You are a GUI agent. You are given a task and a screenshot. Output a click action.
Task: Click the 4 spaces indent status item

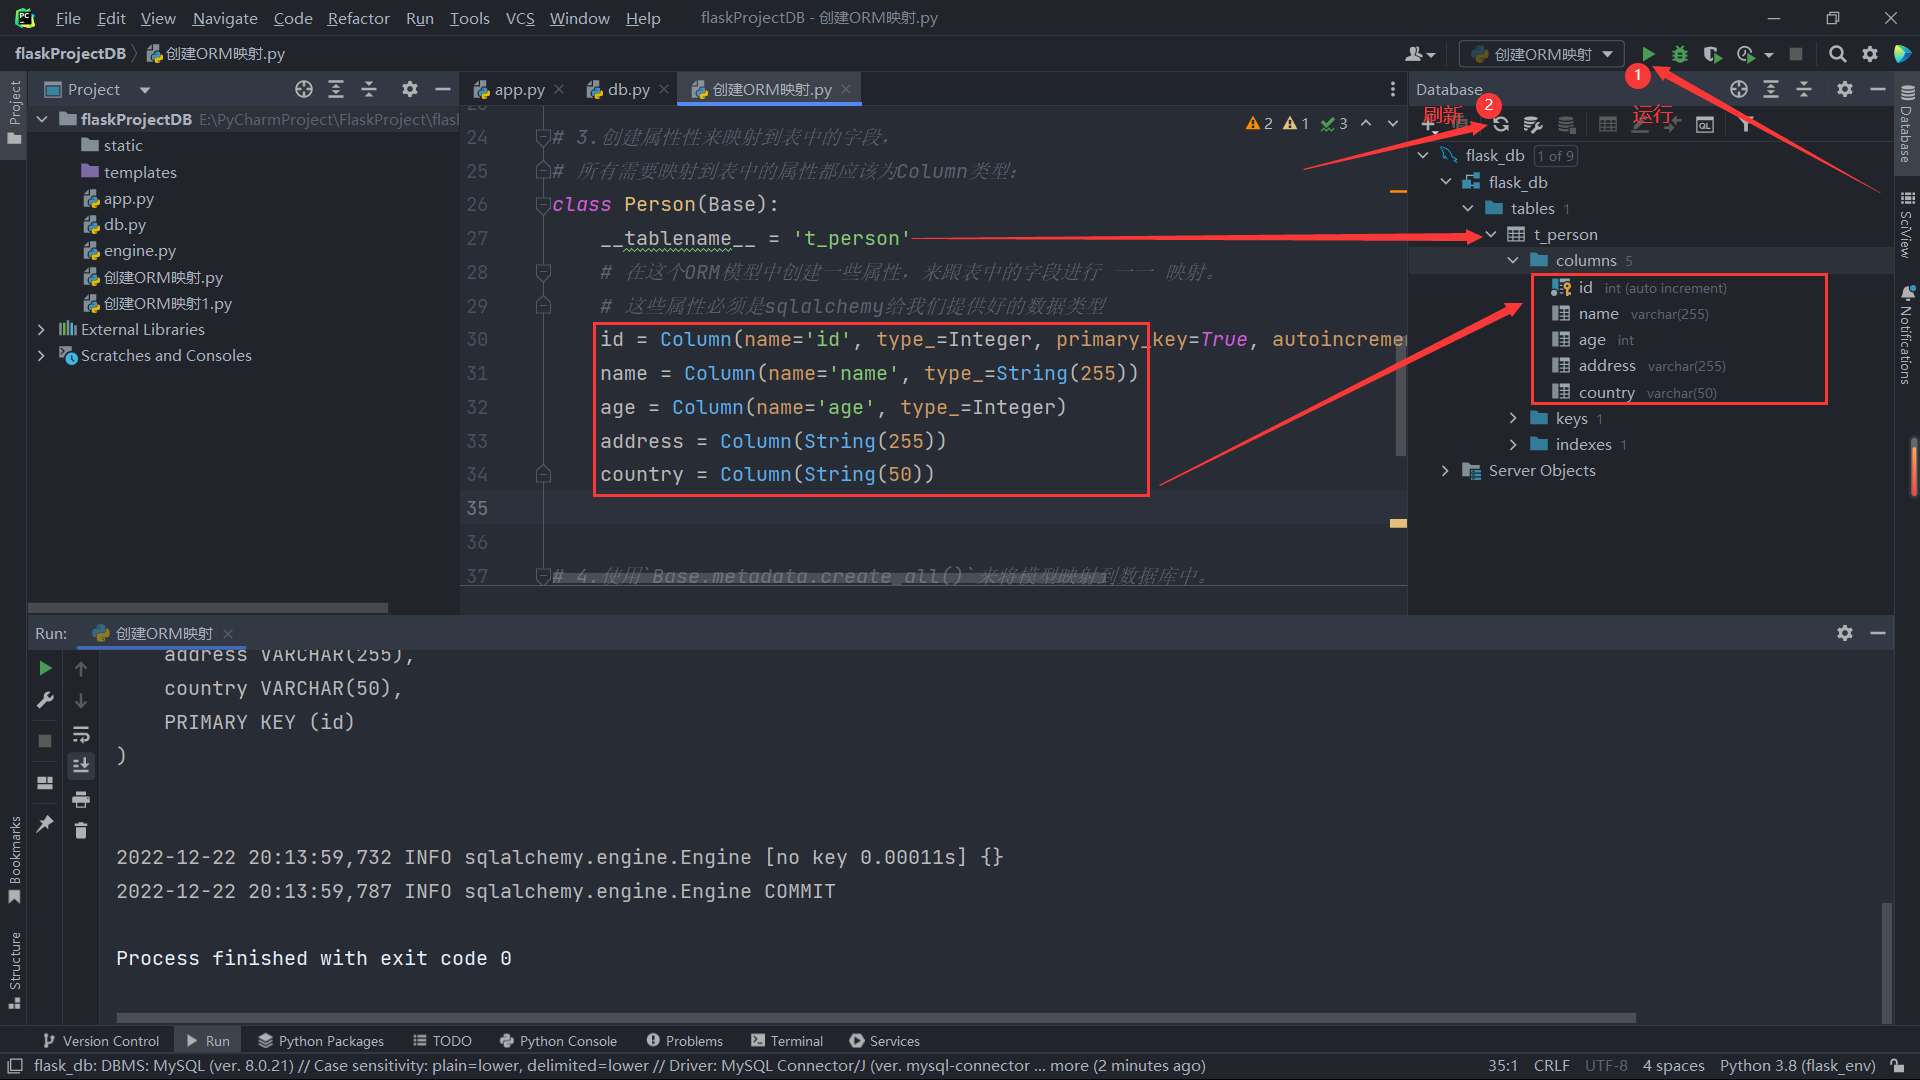tap(1673, 1066)
